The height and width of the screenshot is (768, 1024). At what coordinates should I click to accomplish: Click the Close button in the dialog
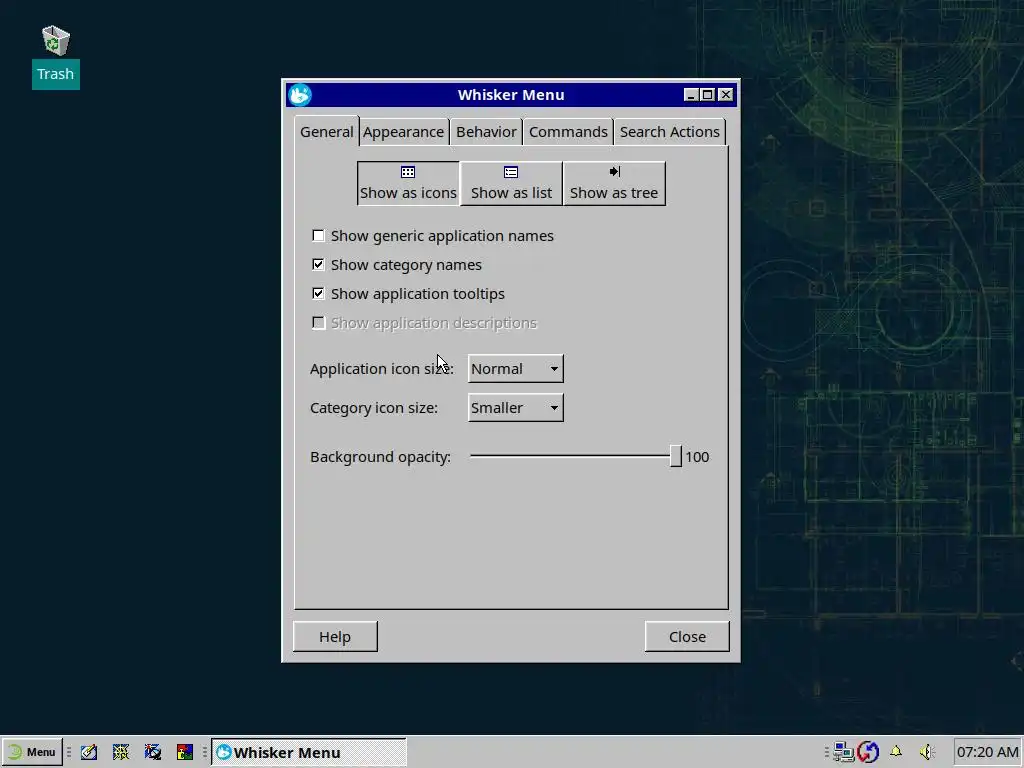pyautogui.click(x=687, y=637)
